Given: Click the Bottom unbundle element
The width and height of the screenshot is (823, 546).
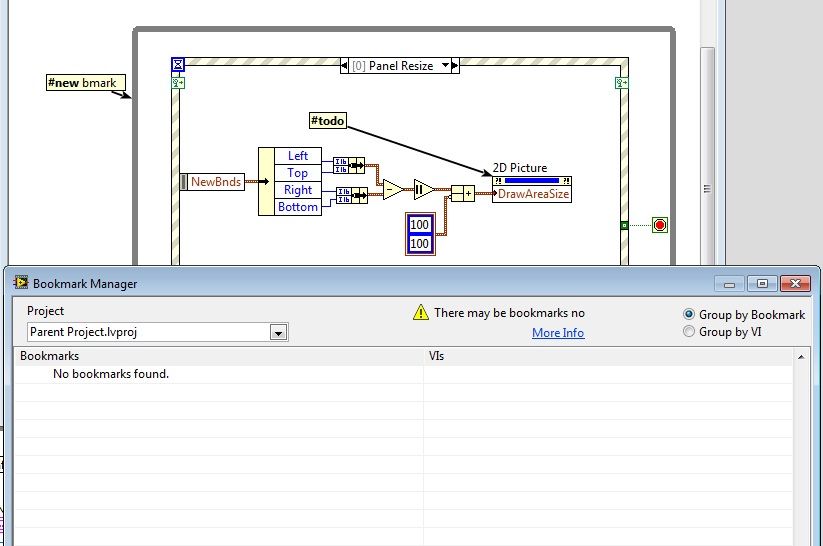Looking at the screenshot, I should coord(298,207).
